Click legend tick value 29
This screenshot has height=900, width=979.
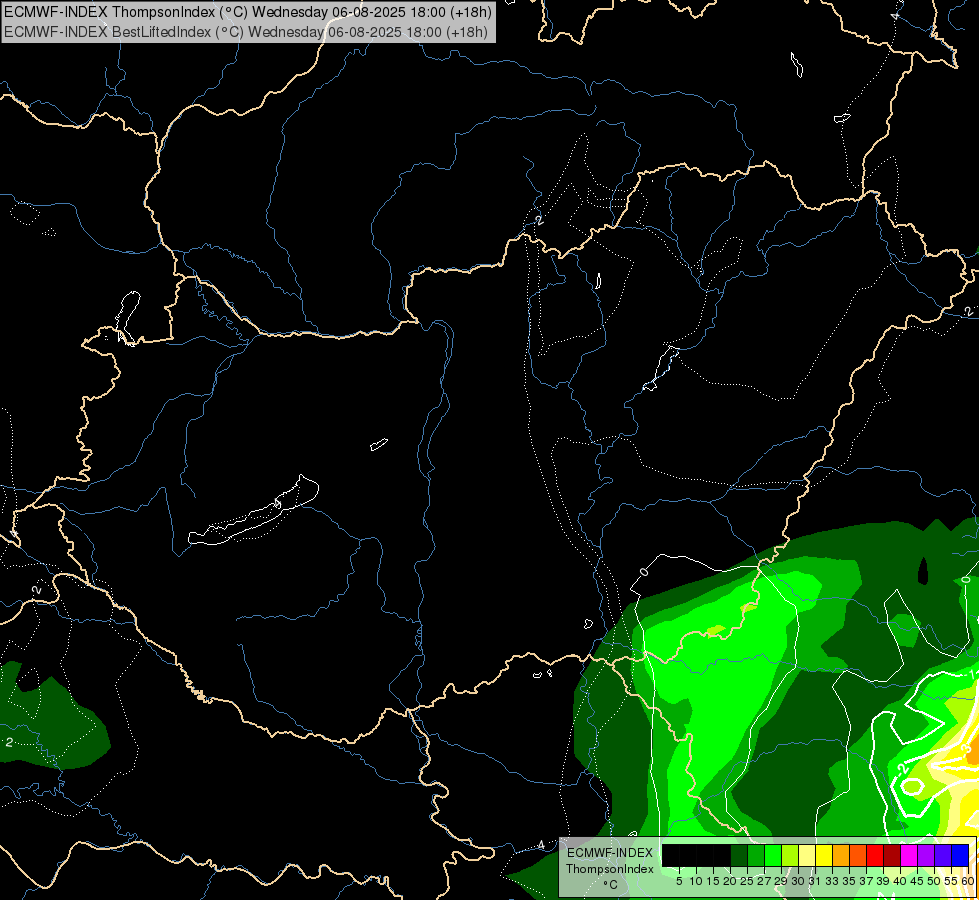pyautogui.click(x=781, y=881)
